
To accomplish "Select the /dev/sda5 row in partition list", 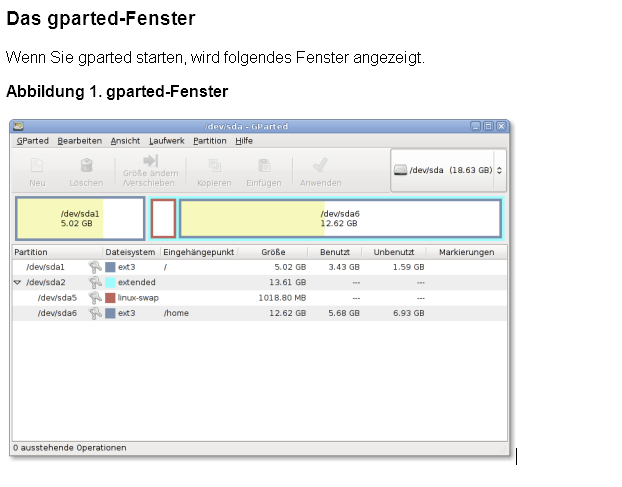I will click(259, 298).
